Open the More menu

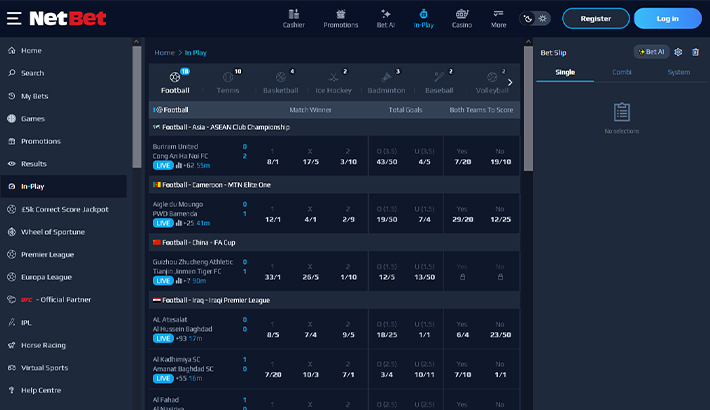click(499, 19)
